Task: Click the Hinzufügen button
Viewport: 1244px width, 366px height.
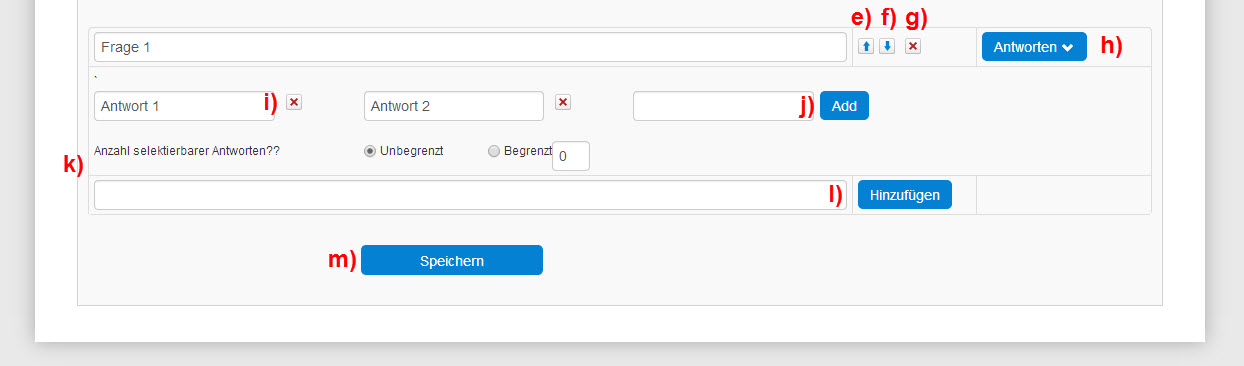Action: (905, 194)
